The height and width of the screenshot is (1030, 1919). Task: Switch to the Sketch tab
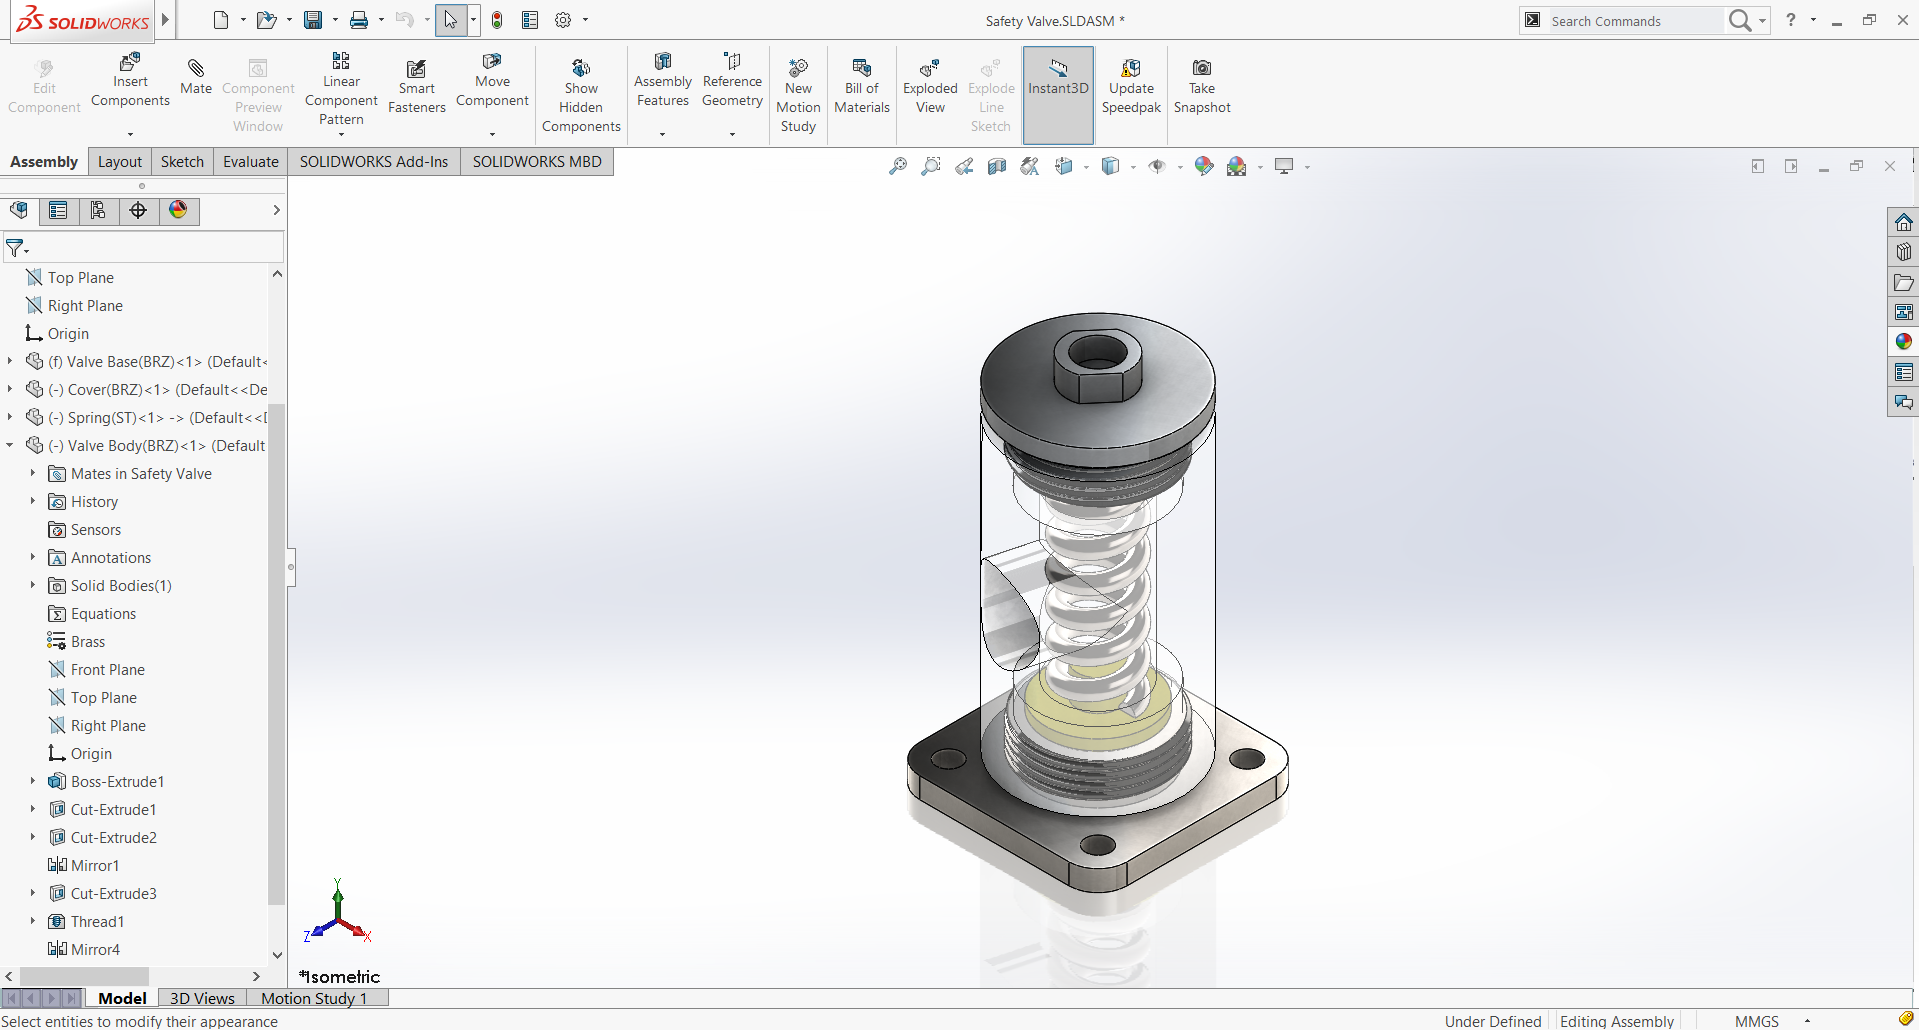[182, 162]
